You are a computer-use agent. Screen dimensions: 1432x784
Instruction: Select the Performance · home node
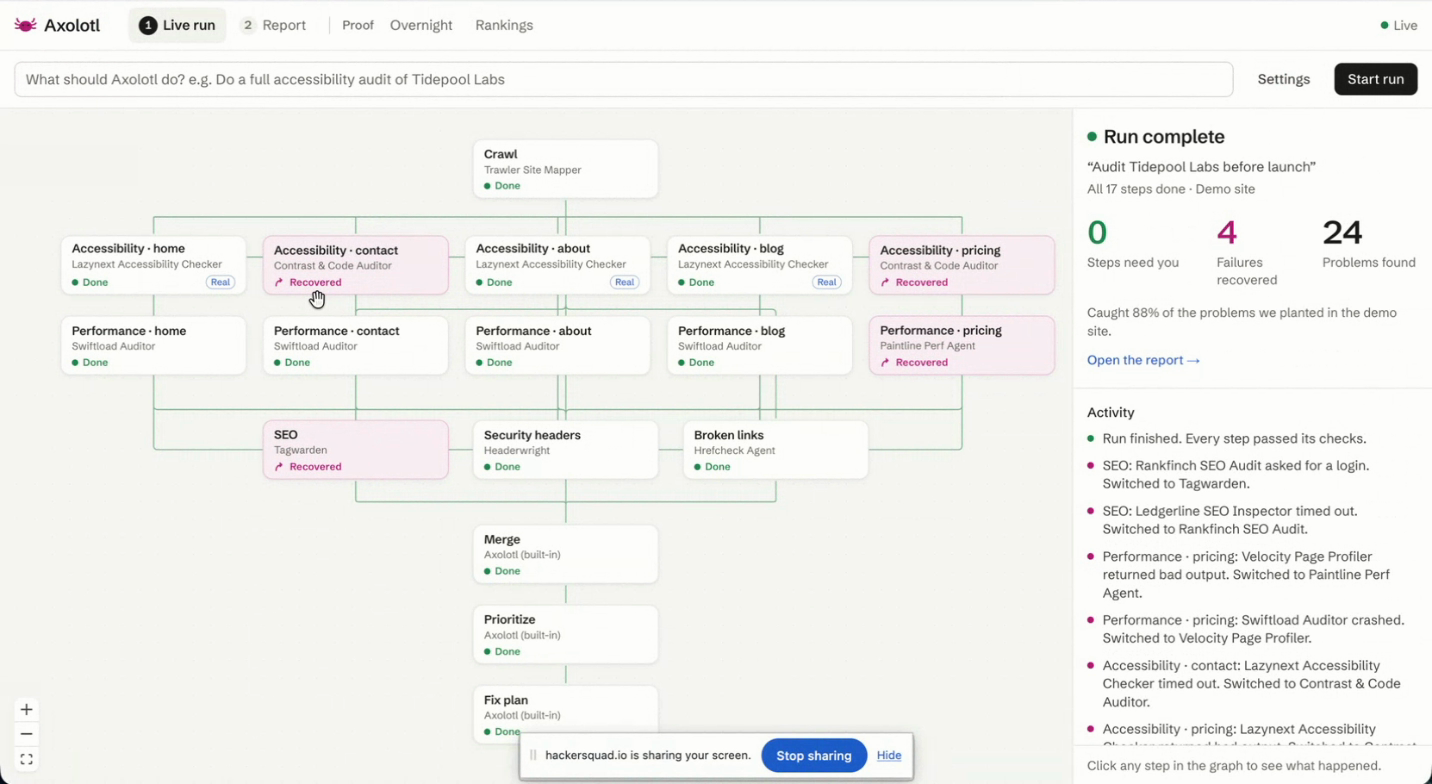(153, 346)
